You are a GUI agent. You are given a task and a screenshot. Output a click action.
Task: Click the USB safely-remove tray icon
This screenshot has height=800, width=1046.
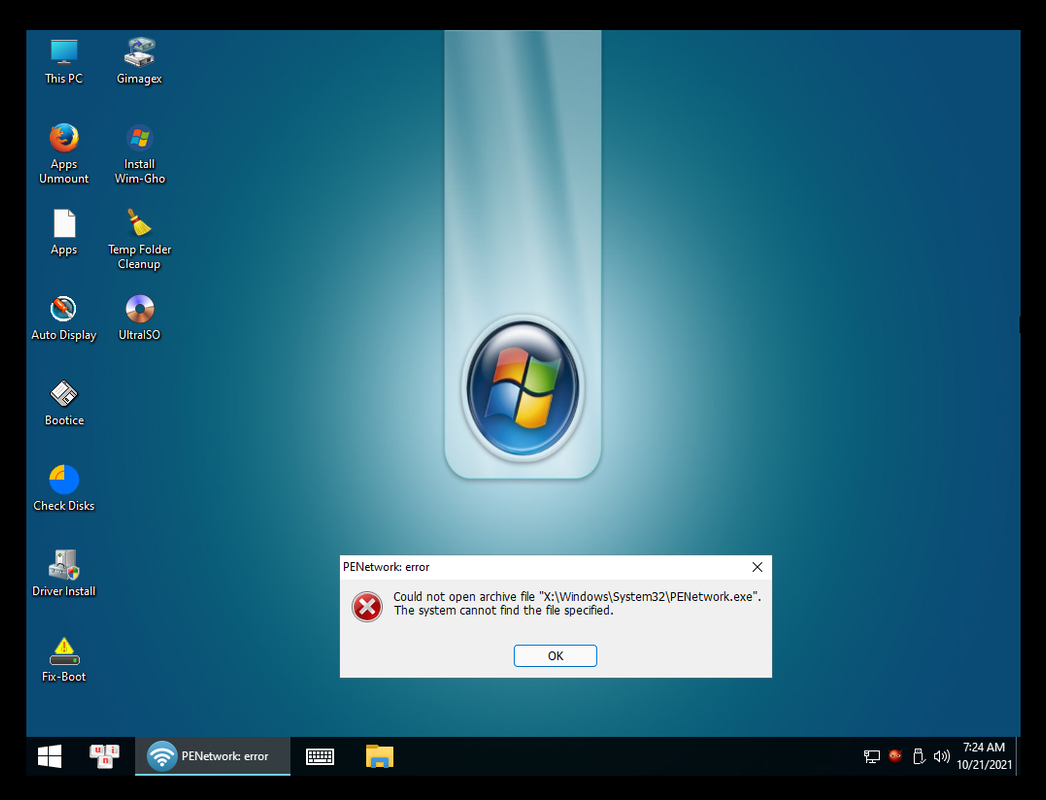919,756
